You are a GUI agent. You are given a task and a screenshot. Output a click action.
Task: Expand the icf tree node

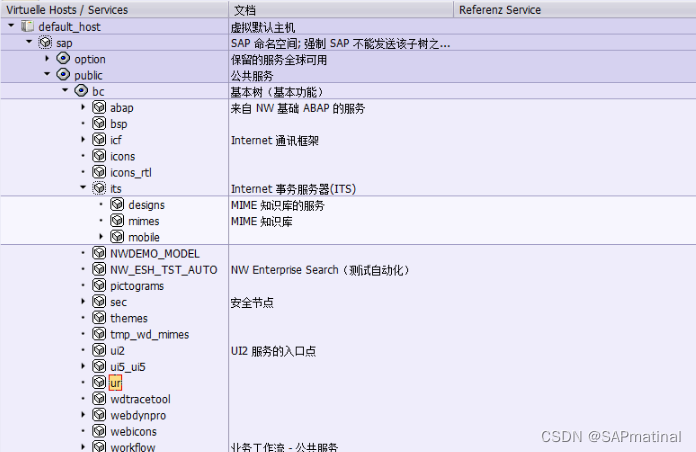click(83, 139)
